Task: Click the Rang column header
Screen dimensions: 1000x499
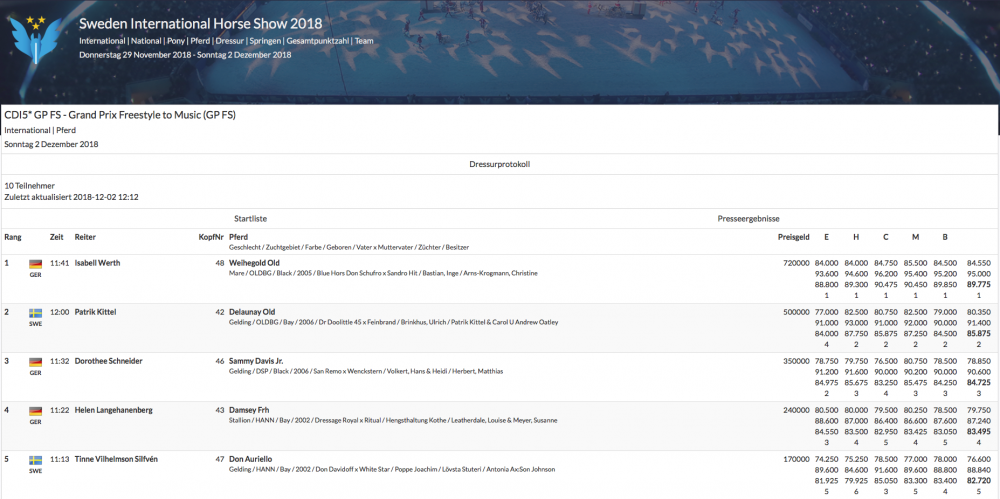Action: coord(13,237)
